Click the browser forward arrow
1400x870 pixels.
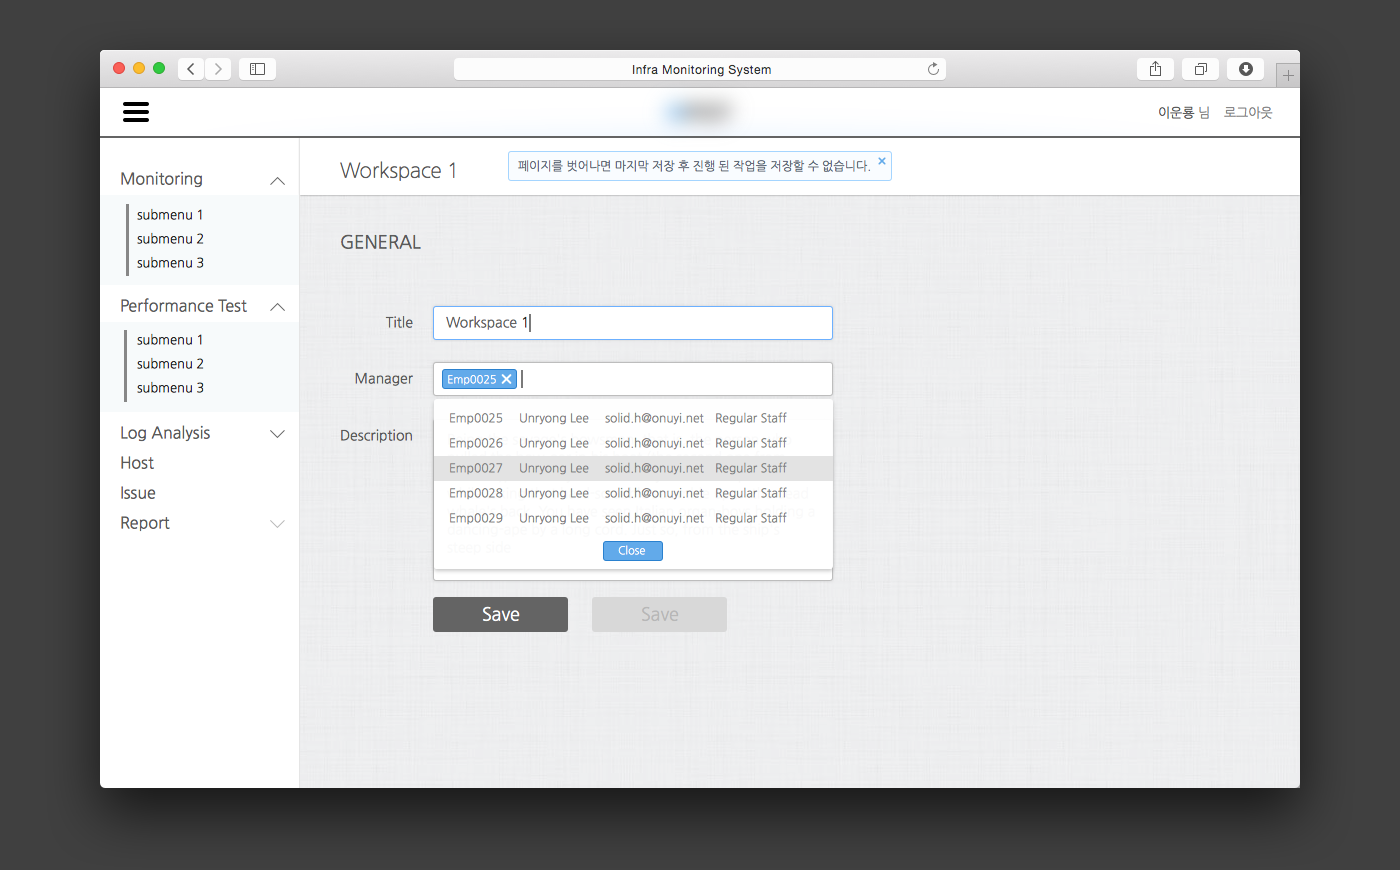(218, 69)
